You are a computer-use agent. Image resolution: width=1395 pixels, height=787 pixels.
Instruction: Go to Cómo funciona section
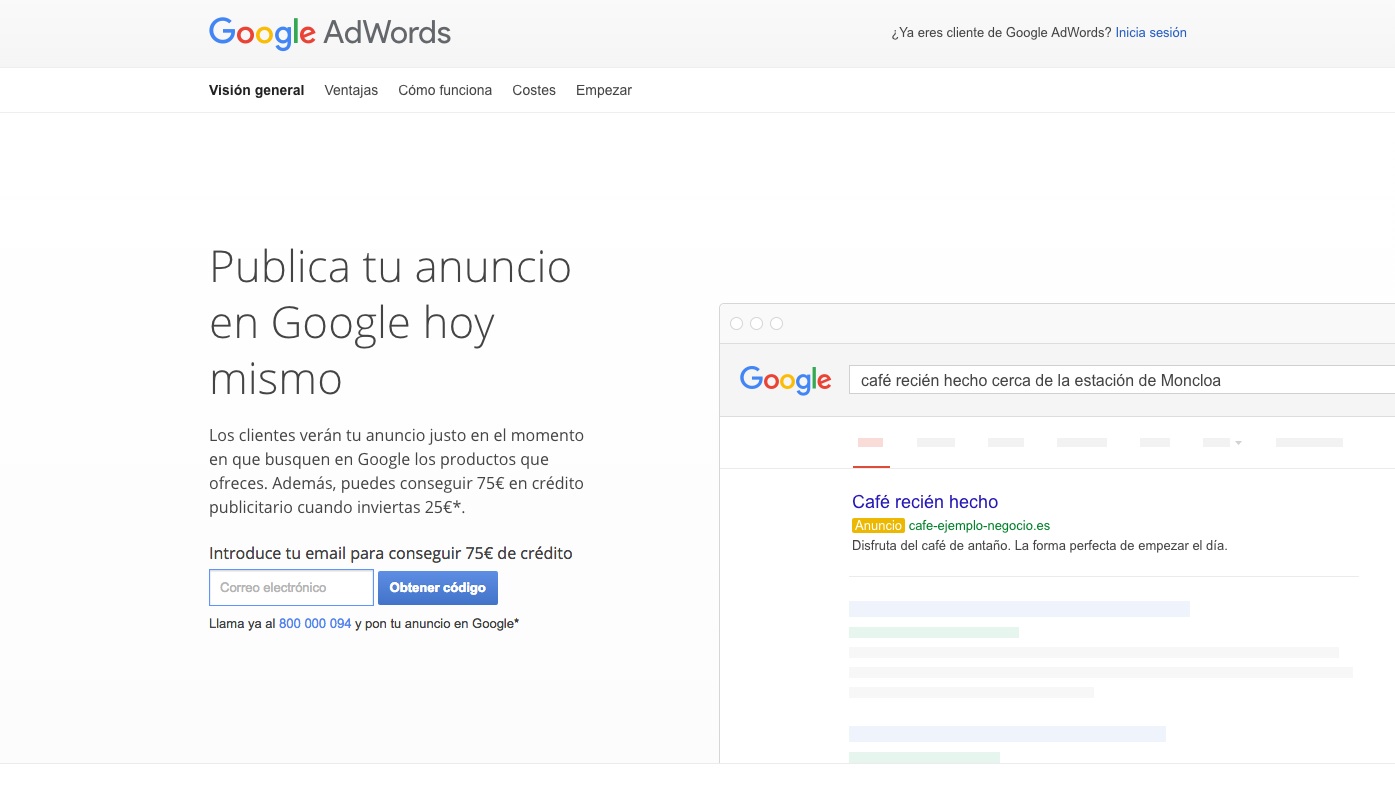click(445, 90)
